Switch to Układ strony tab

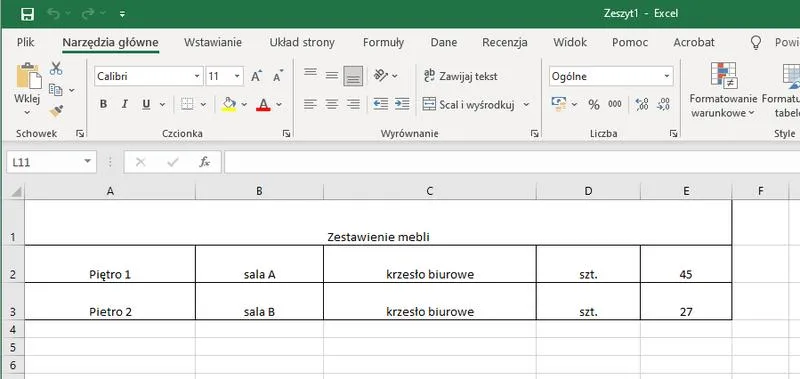point(302,42)
